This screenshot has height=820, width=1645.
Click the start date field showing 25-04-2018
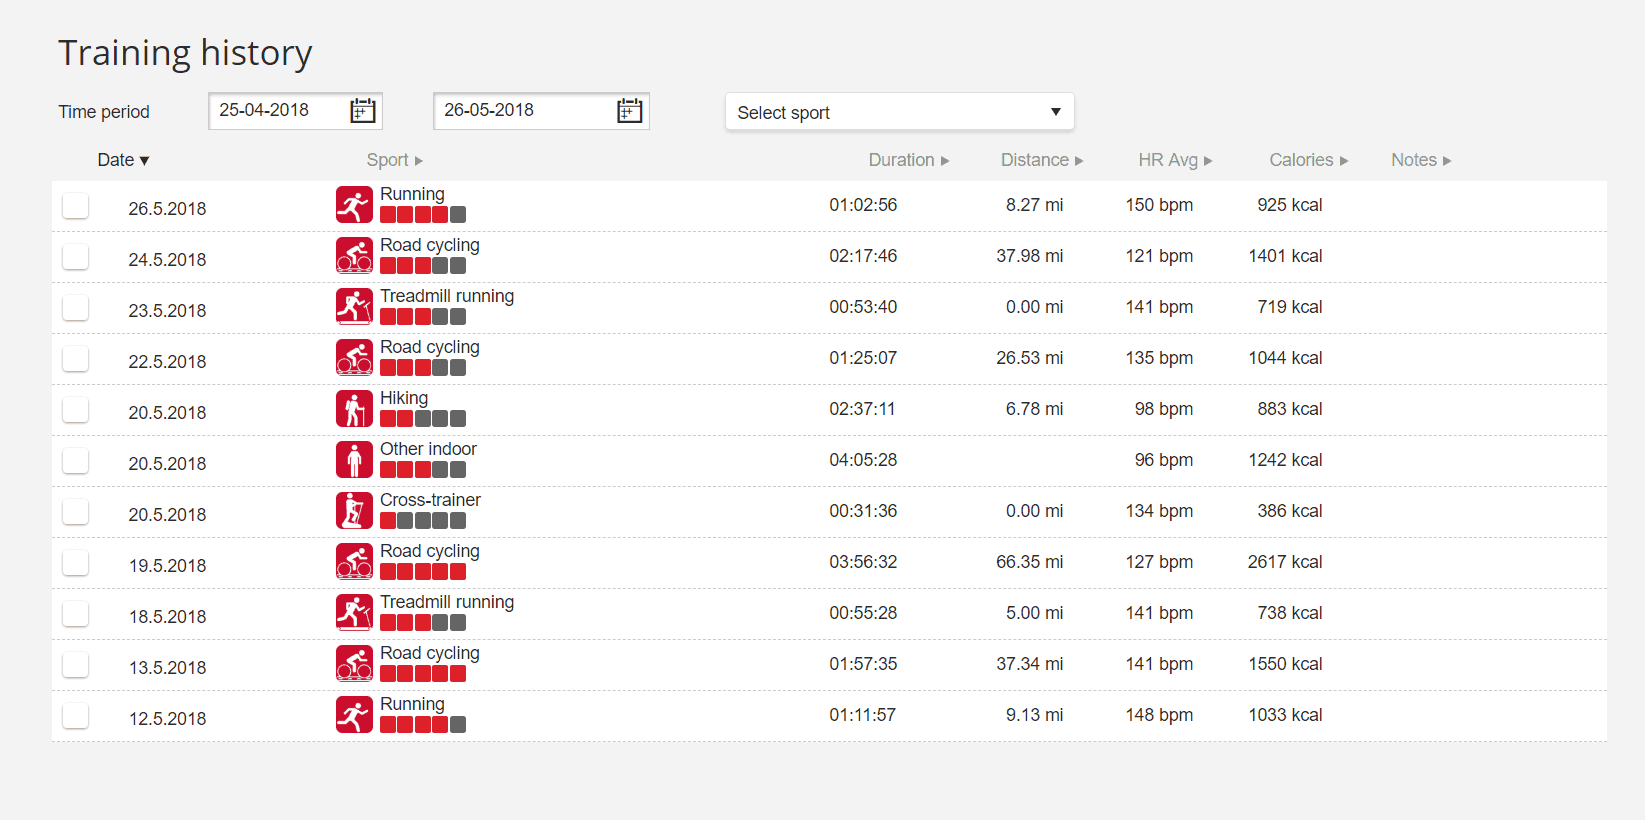point(278,111)
